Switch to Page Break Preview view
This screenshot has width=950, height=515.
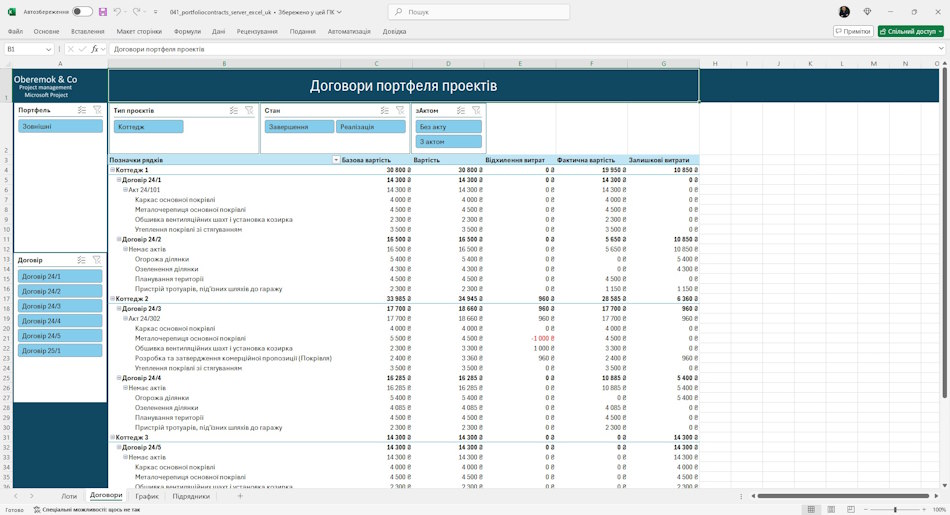click(x=851, y=510)
